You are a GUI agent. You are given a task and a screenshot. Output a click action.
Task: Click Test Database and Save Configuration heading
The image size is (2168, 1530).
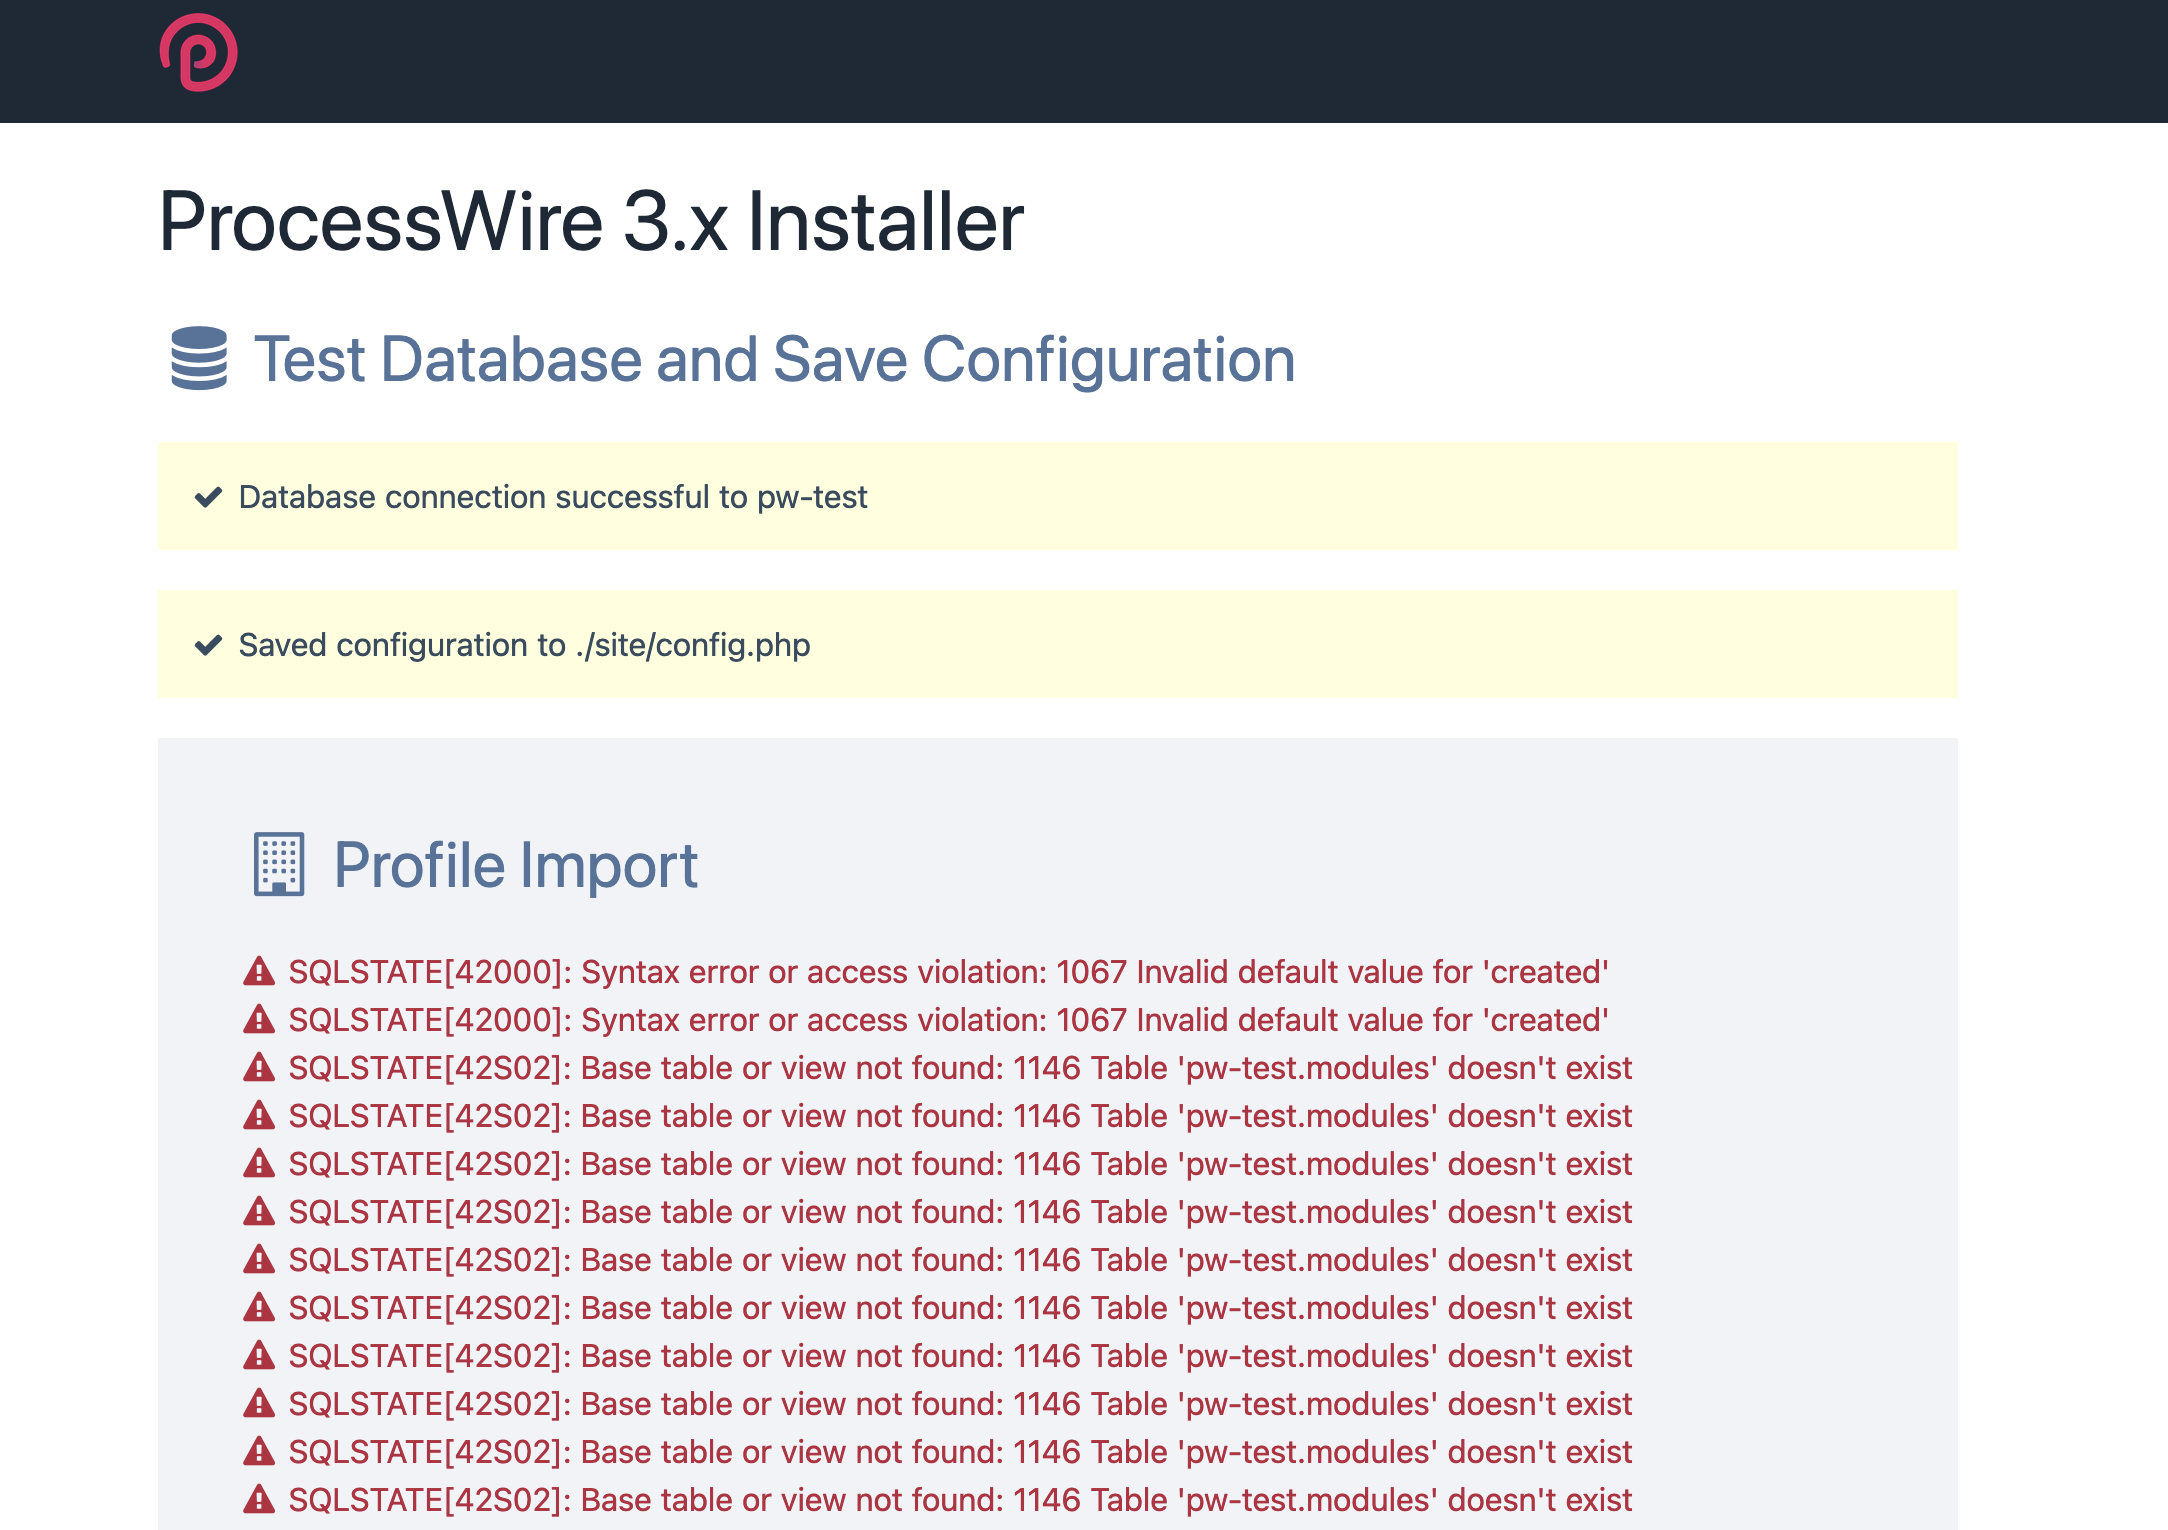point(774,359)
